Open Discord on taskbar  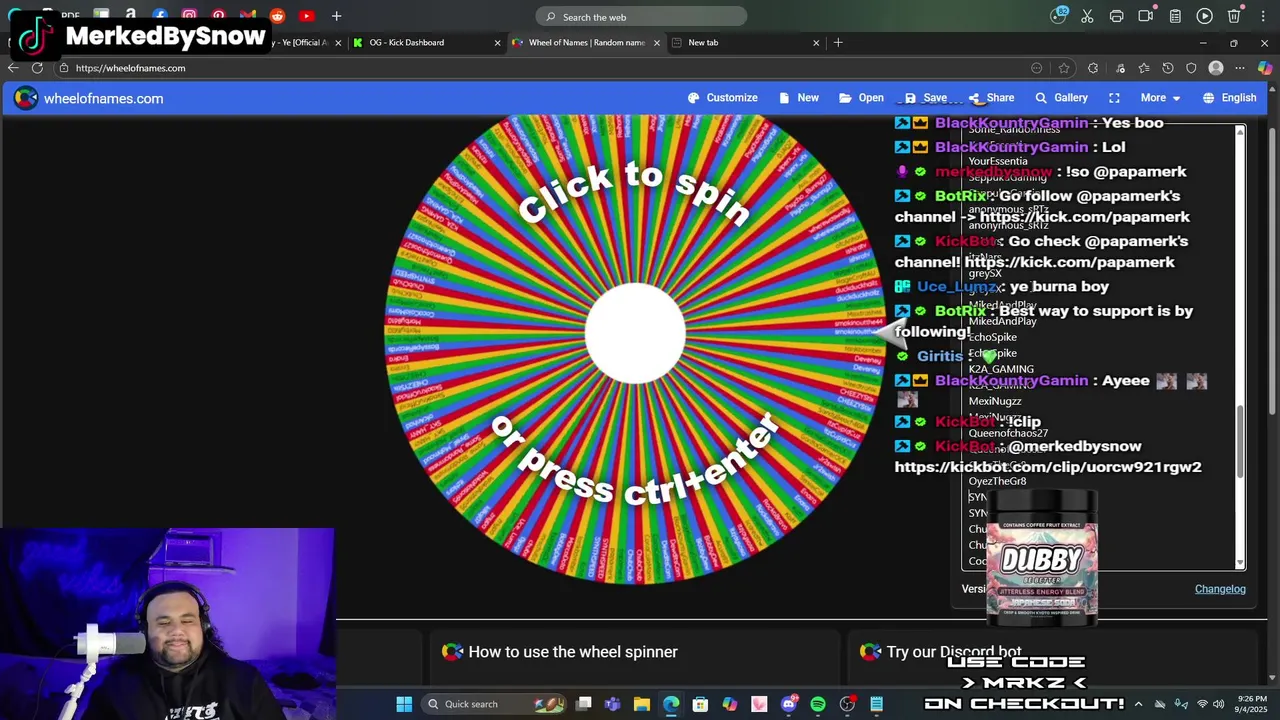point(789,704)
